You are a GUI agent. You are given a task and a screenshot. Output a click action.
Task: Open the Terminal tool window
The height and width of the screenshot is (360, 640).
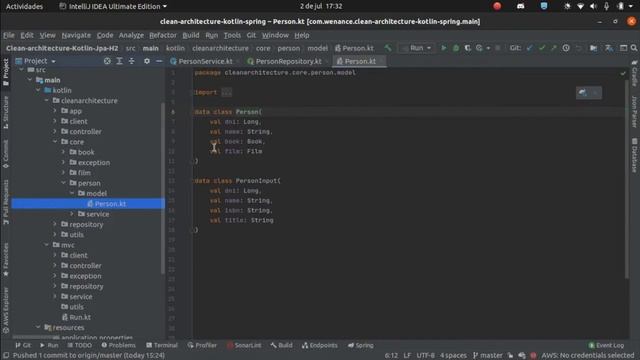(x=162, y=345)
